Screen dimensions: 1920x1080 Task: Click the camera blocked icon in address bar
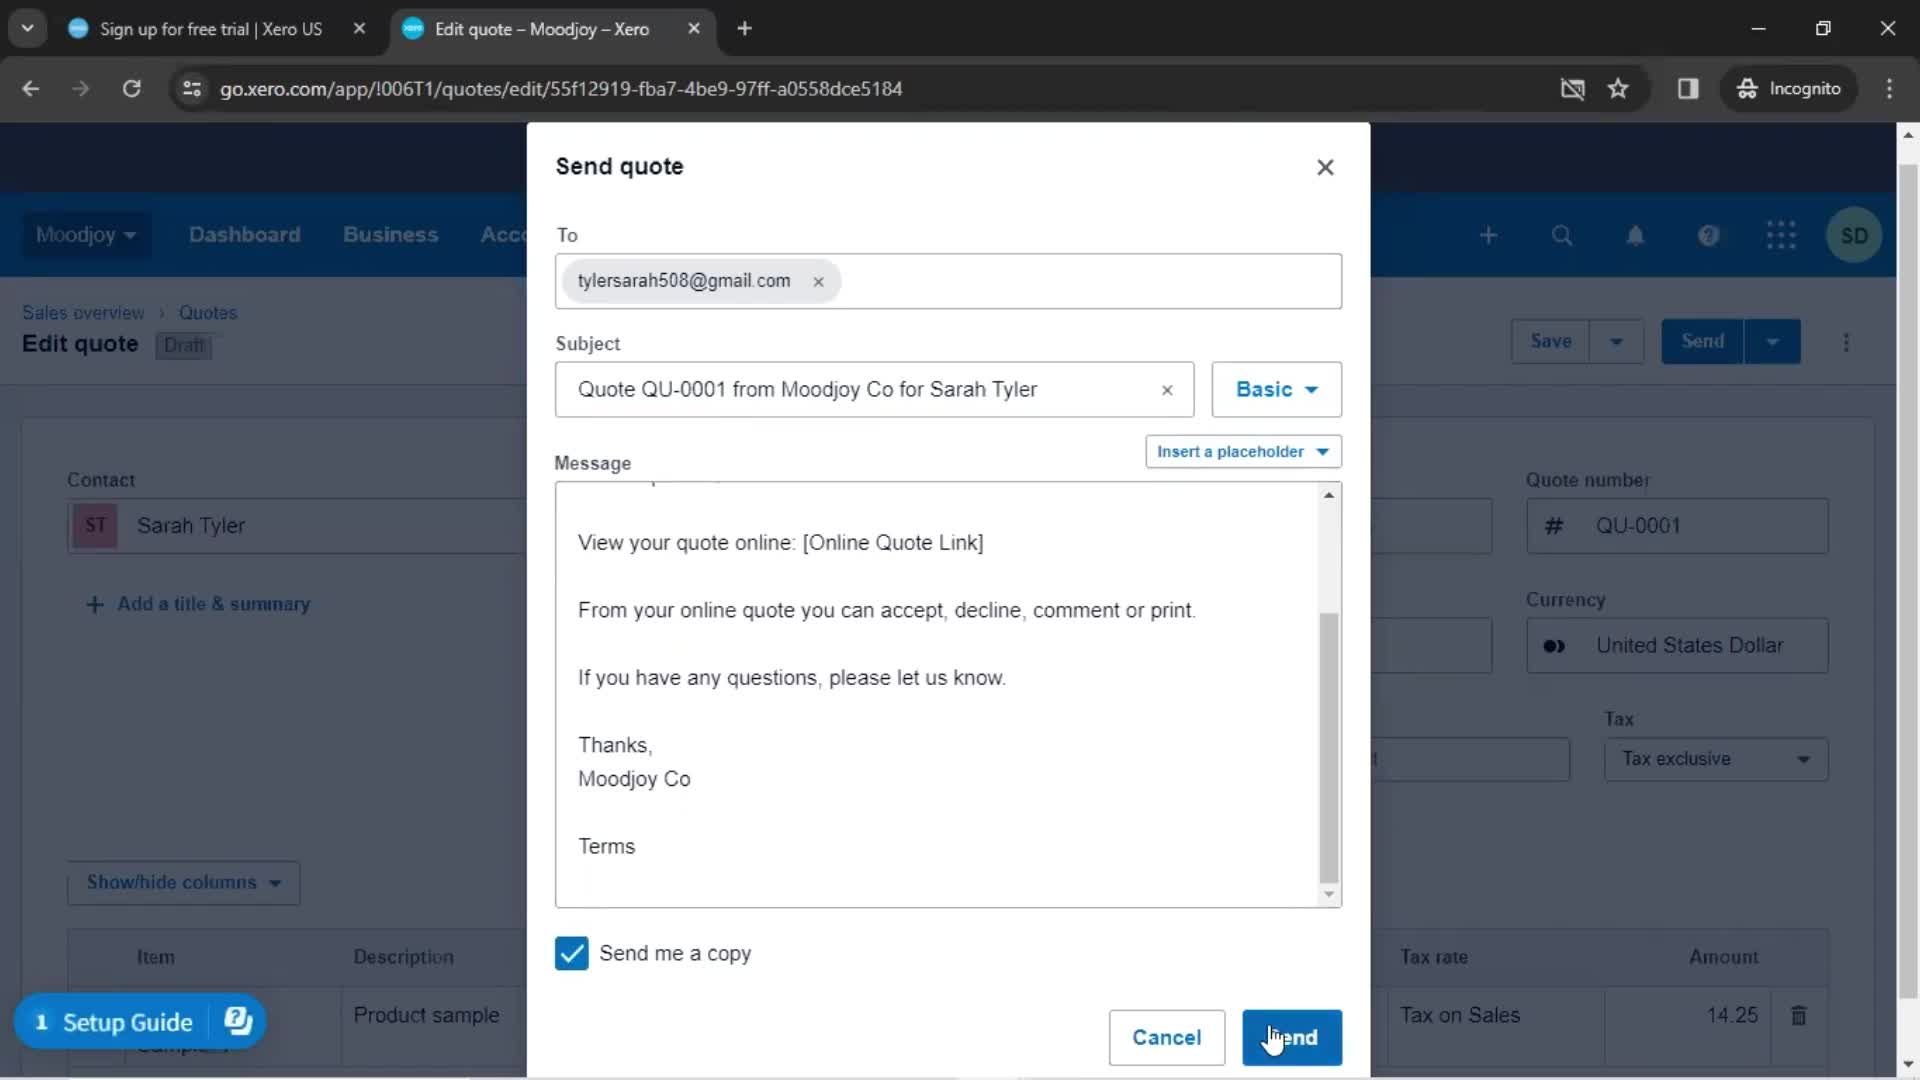[x=1572, y=89]
